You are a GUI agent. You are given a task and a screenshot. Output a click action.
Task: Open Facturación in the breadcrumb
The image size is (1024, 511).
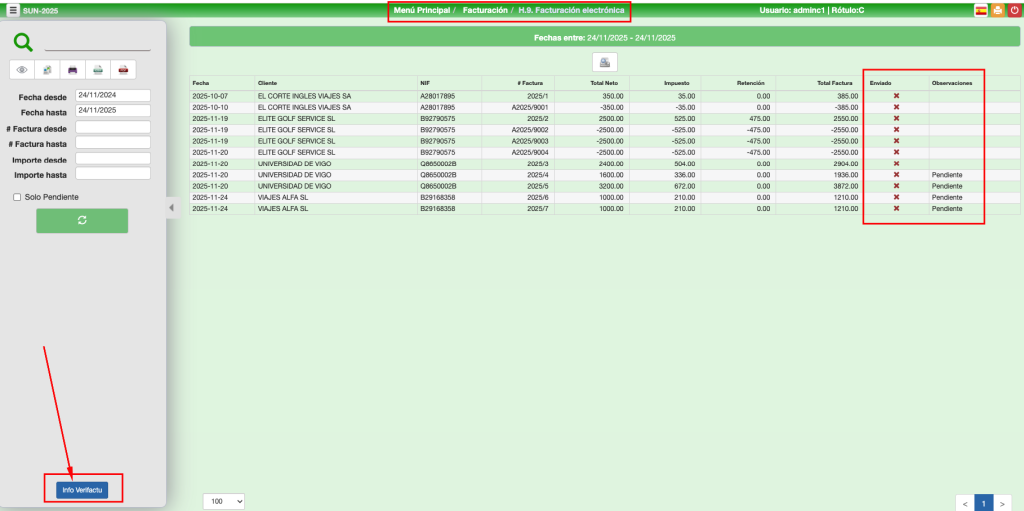485,10
